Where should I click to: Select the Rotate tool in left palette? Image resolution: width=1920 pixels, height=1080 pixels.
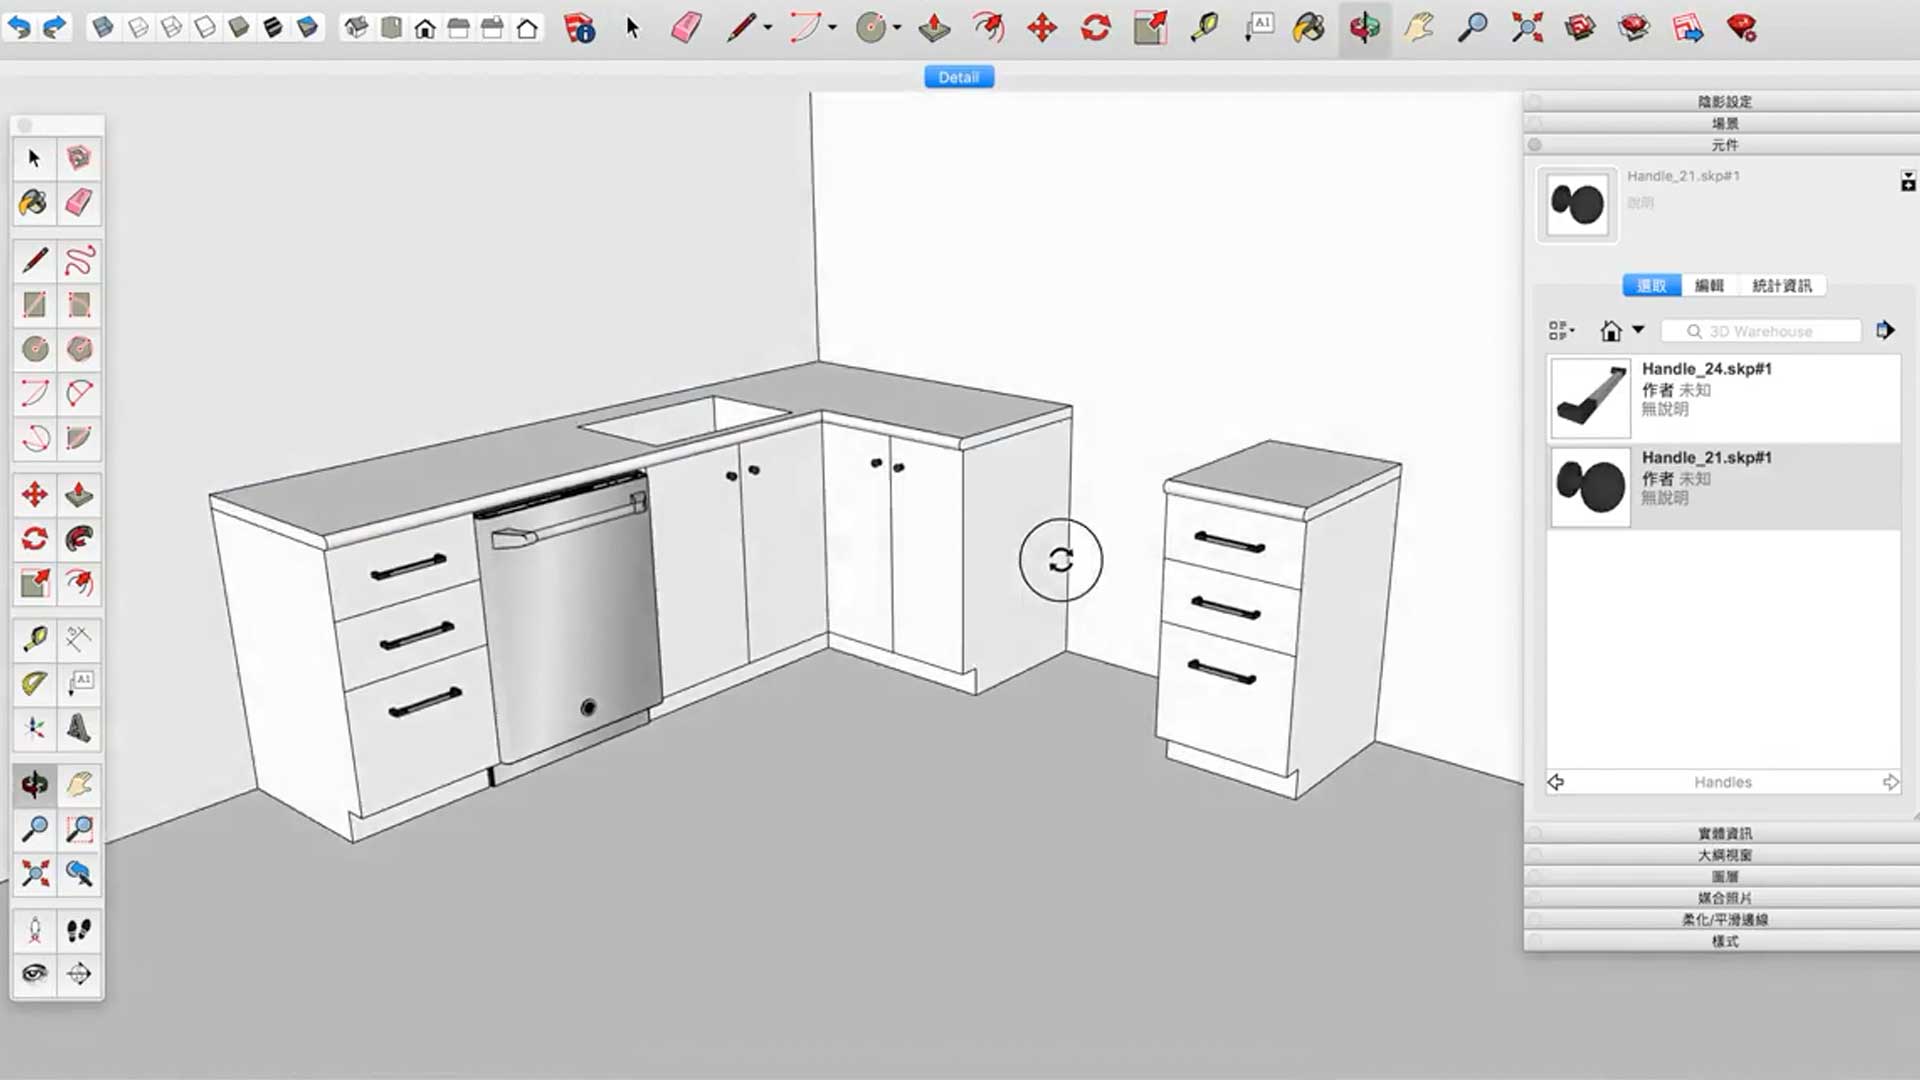click(x=34, y=539)
